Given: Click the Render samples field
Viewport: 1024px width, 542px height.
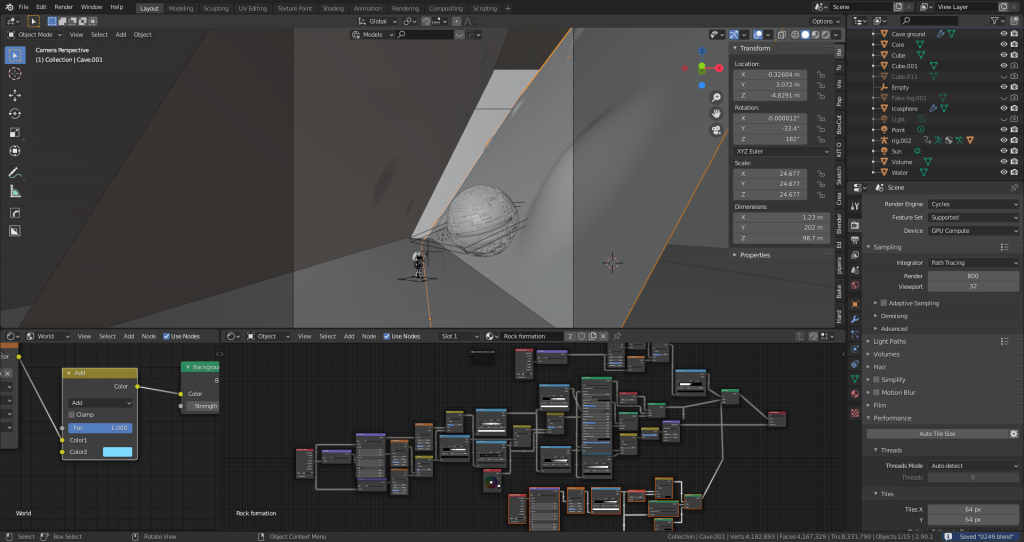Looking at the screenshot, I should pyautogui.click(x=972, y=275).
